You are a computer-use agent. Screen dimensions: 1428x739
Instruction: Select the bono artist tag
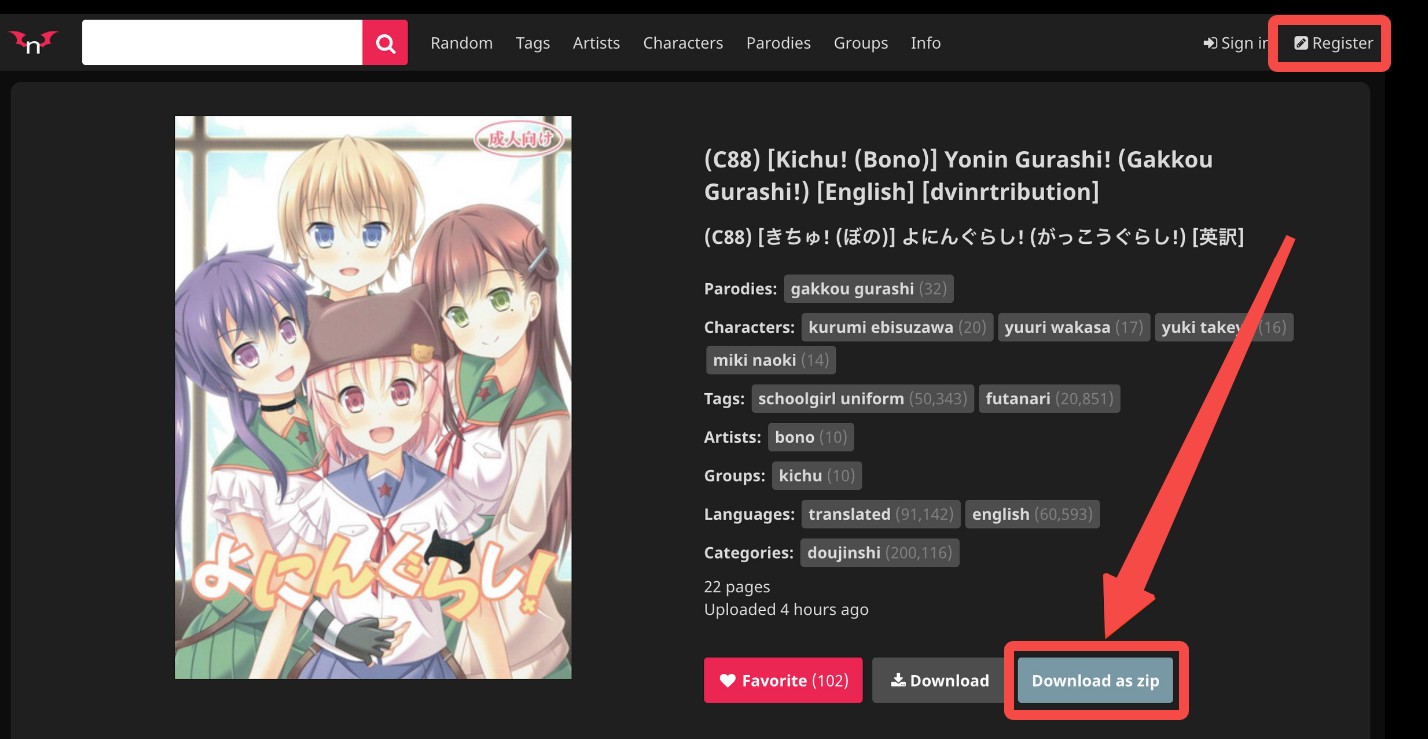point(811,437)
